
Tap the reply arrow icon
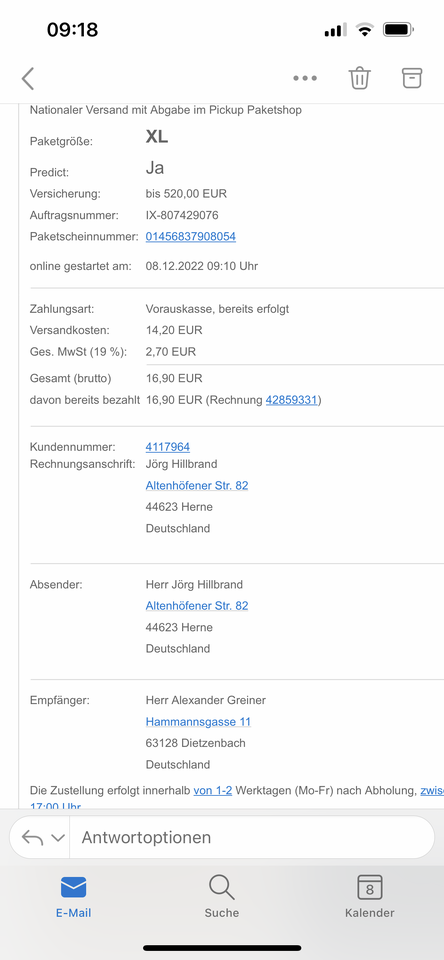(32, 838)
